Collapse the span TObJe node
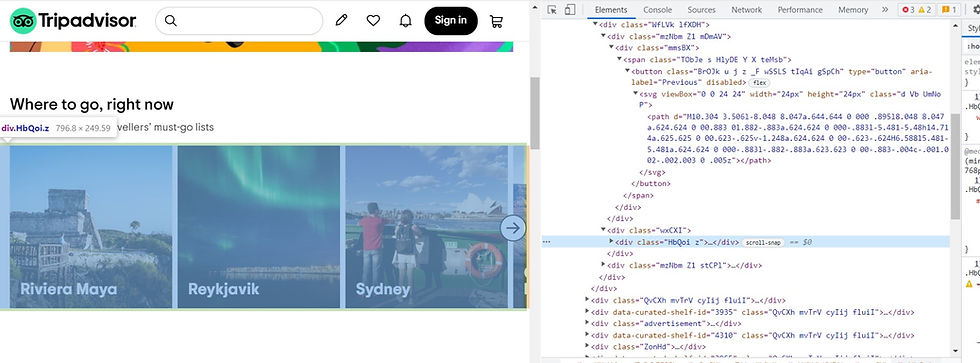This screenshot has height=363, width=980. click(x=619, y=59)
